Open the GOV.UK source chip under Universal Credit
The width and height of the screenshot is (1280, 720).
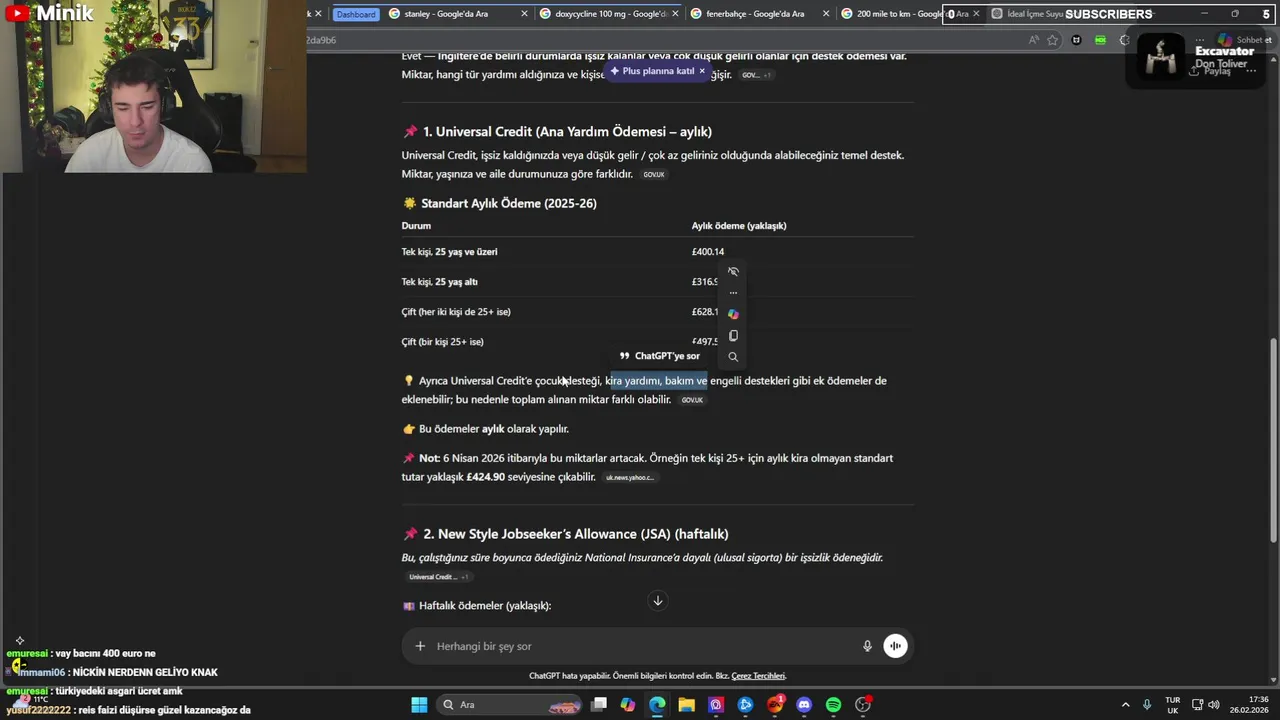654,174
